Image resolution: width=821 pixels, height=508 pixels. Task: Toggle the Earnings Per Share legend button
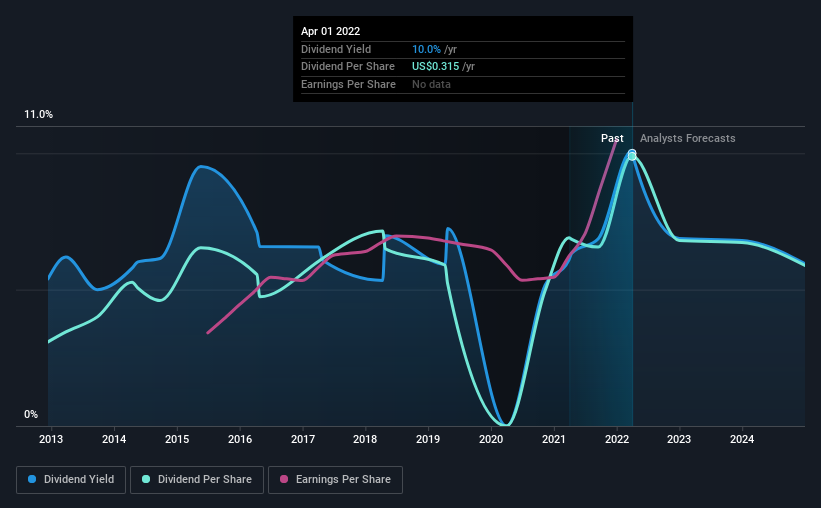coord(335,480)
